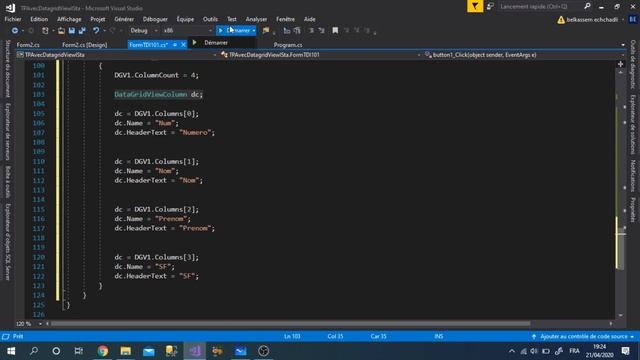Open the Fichier menu
The height and width of the screenshot is (360, 640).
[13, 19]
